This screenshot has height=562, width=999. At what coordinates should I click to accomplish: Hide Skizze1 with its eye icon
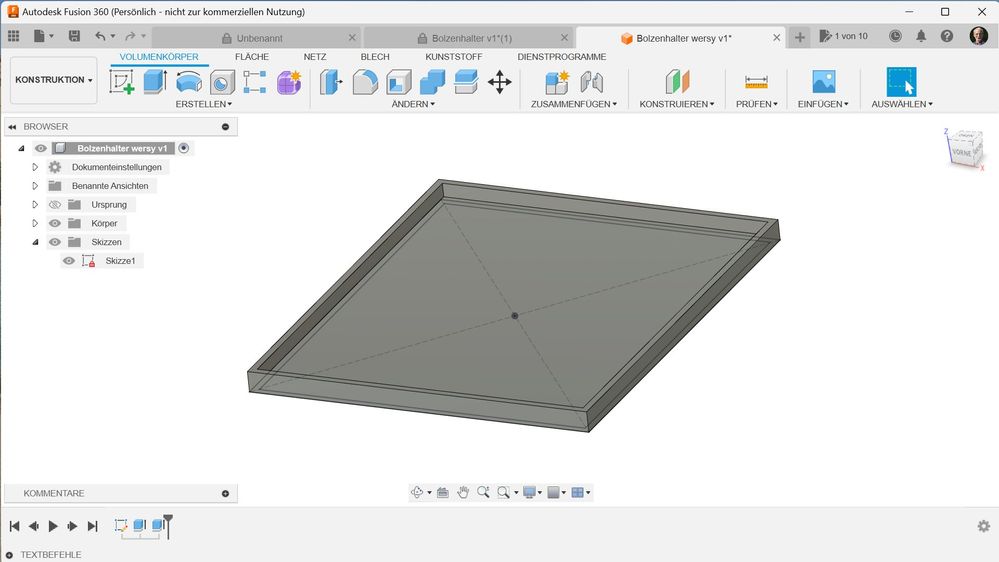tap(69, 261)
